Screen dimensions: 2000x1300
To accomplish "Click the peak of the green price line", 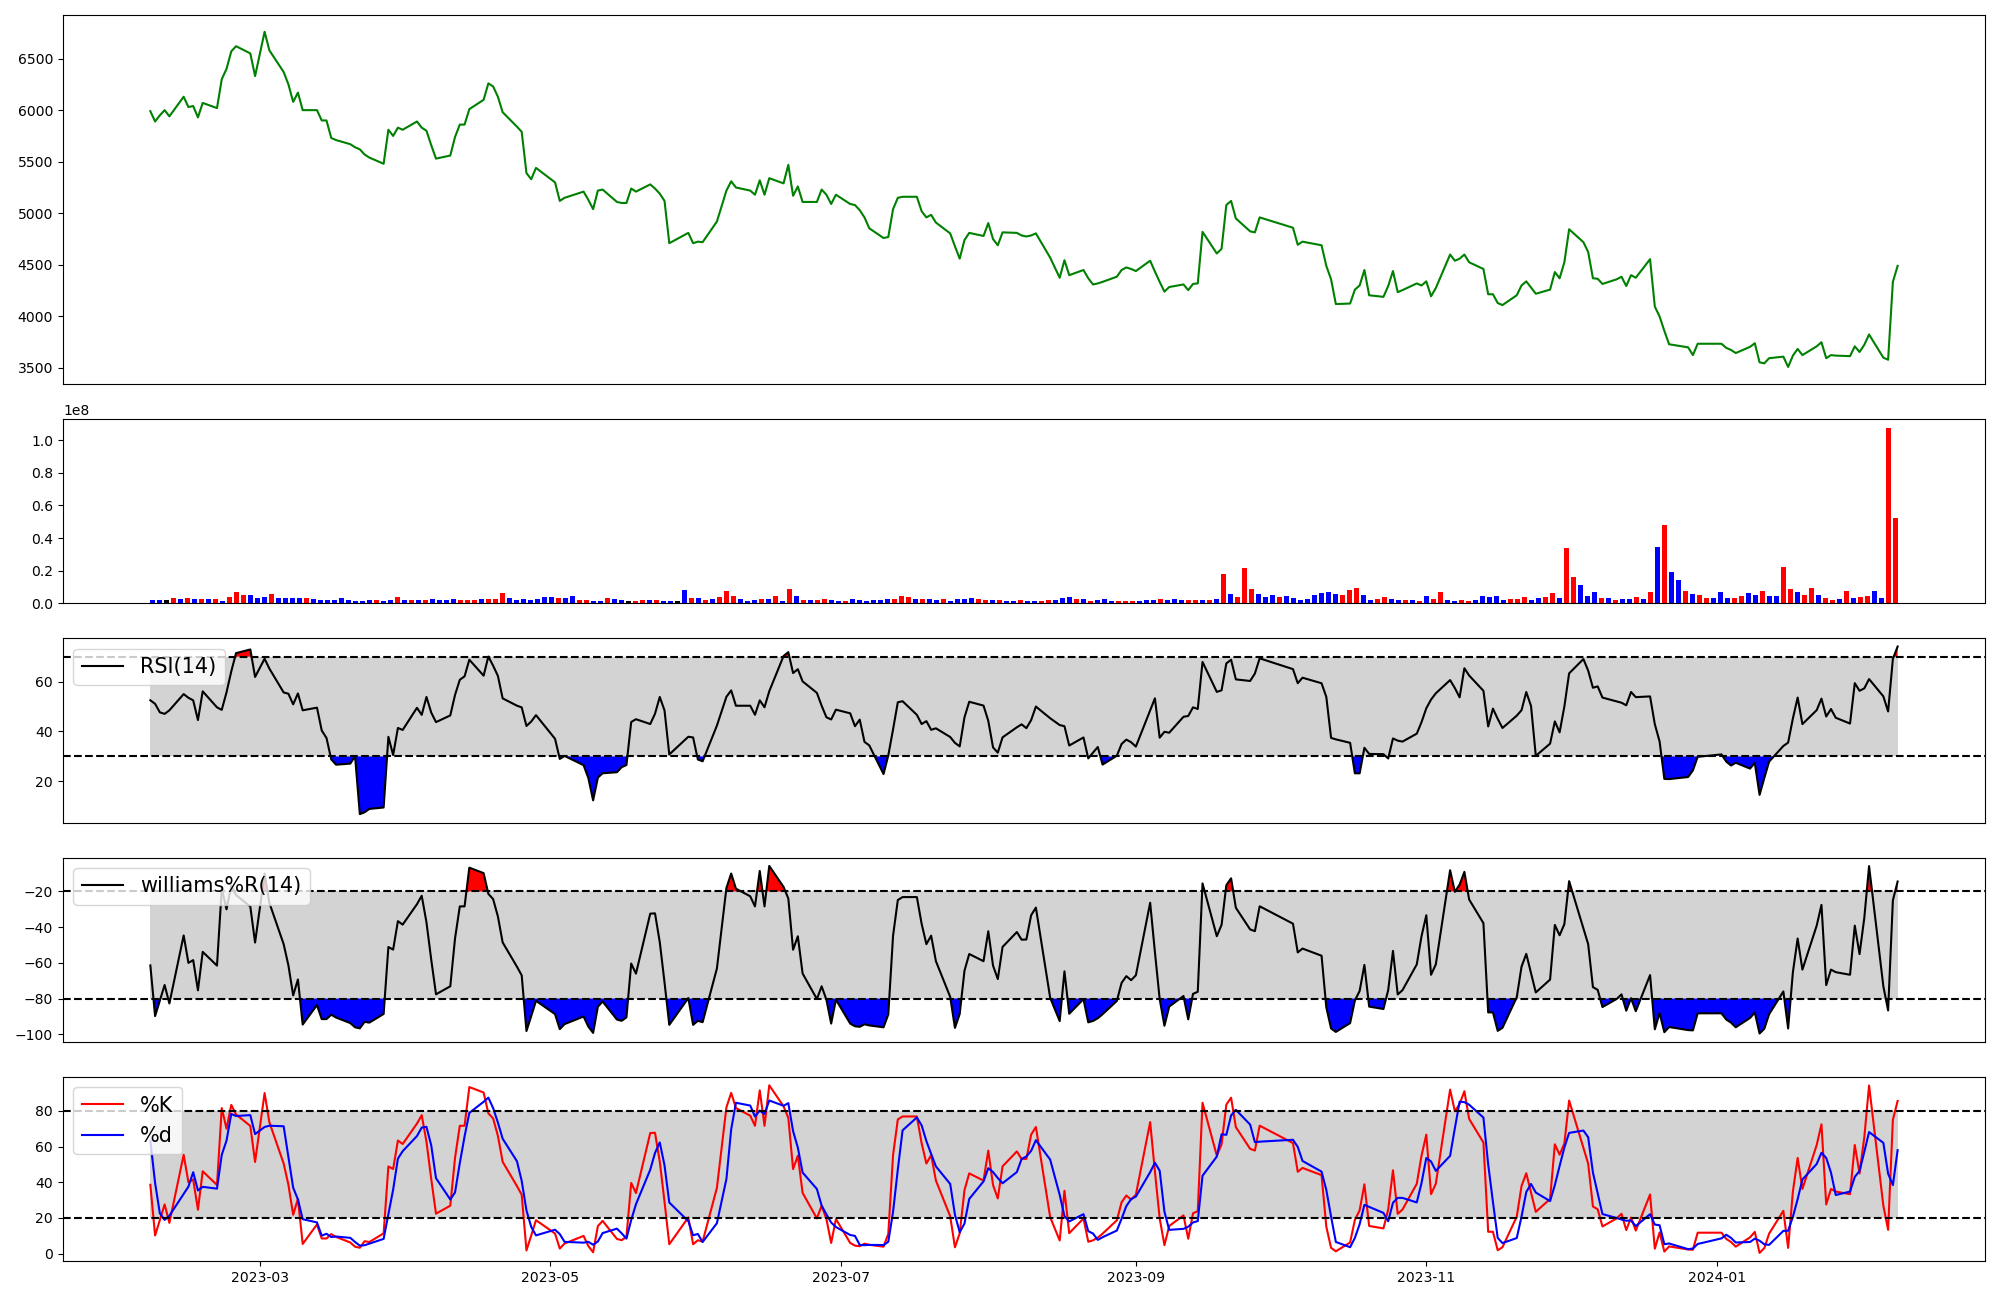I will (265, 32).
